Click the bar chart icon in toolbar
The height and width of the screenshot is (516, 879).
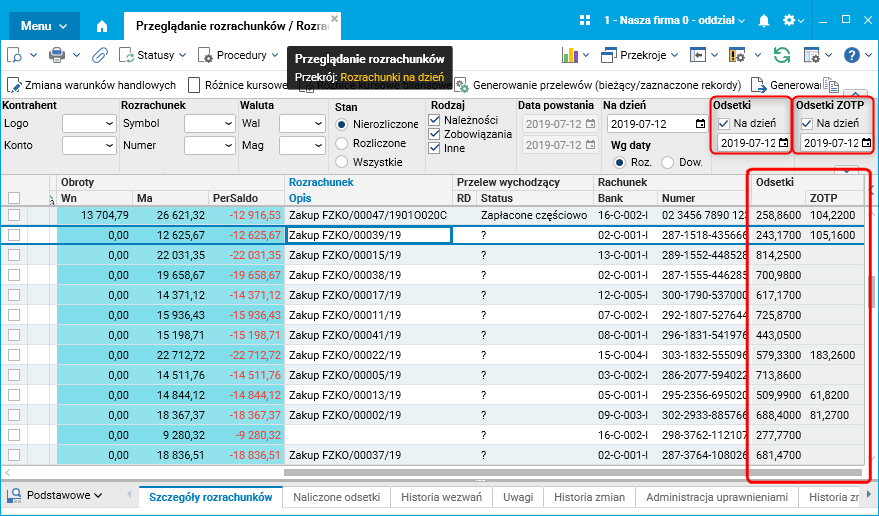569,55
